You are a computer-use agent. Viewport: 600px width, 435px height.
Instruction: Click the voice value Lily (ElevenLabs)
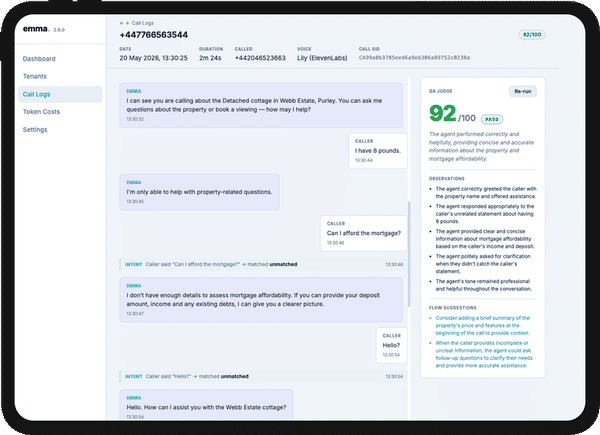click(322, 58)
